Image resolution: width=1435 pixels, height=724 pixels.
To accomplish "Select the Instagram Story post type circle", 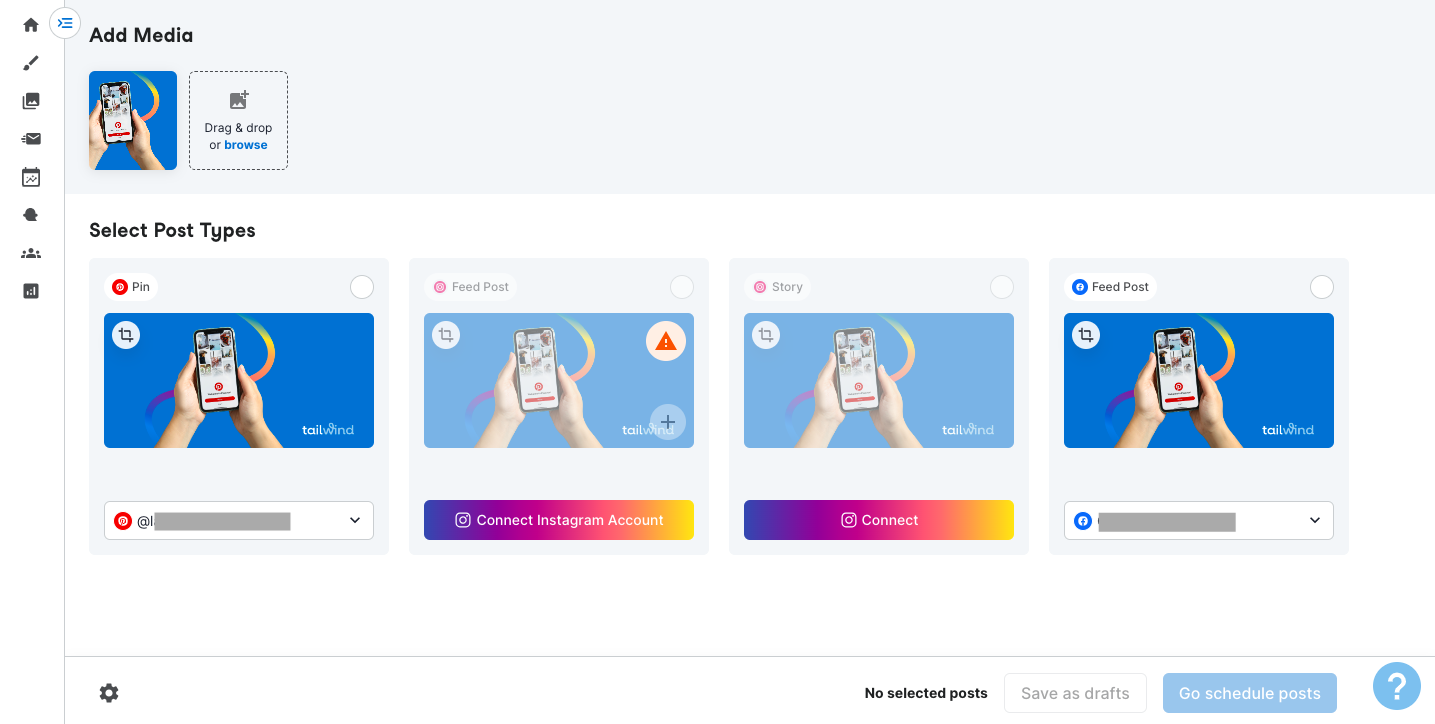I will point(1002,287).
